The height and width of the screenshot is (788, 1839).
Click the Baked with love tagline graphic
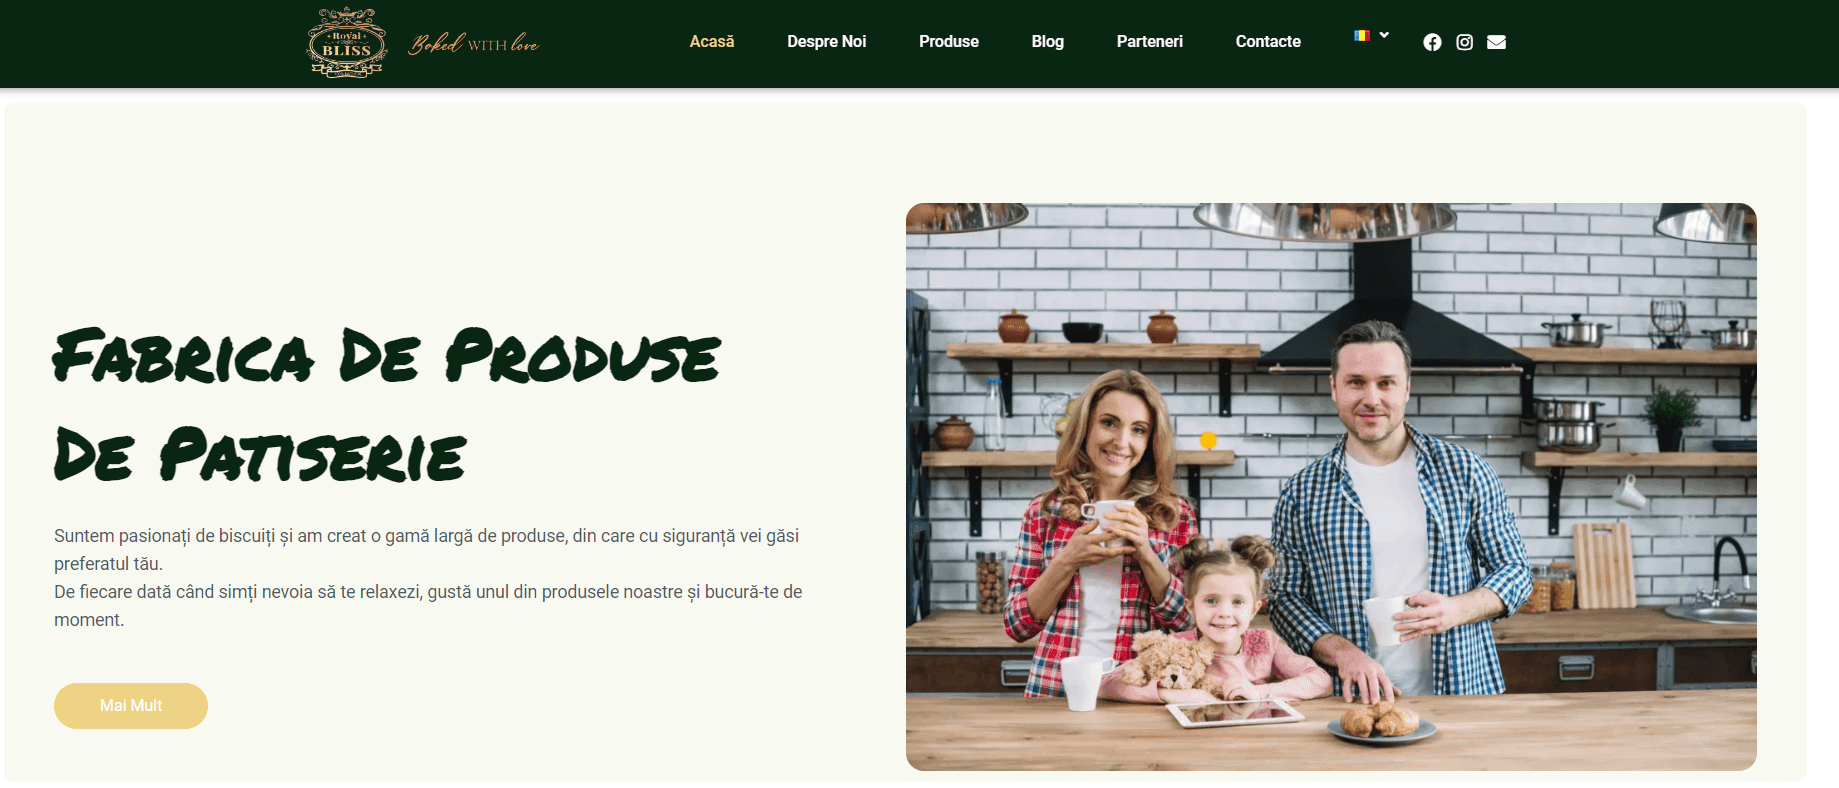474,43
